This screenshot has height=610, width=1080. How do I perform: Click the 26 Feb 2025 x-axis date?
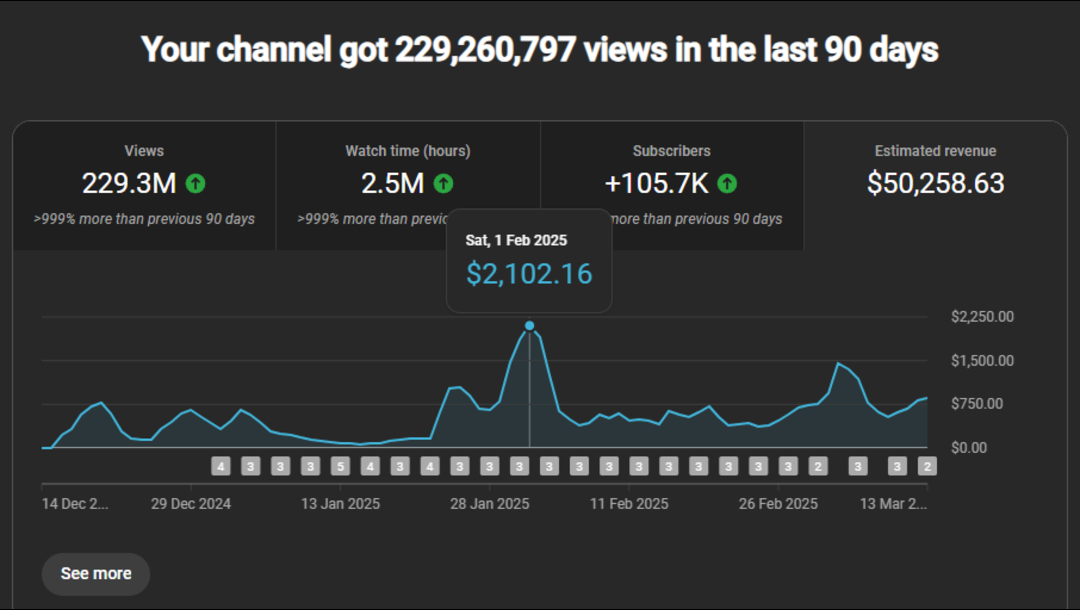[778, 504]
